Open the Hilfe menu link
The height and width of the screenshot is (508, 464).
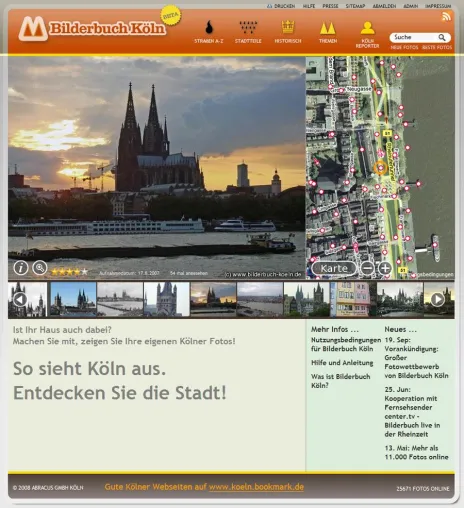[309, 6]
